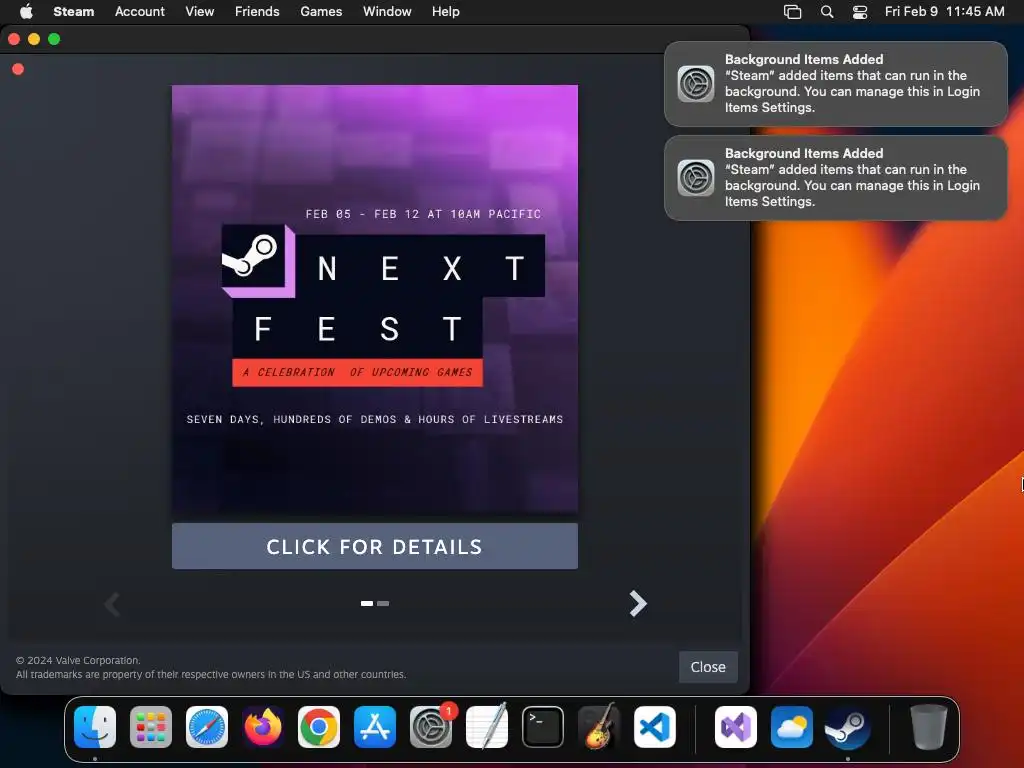
Task: Click System Settings icon in second notification
Action: [x=696, y=178]
